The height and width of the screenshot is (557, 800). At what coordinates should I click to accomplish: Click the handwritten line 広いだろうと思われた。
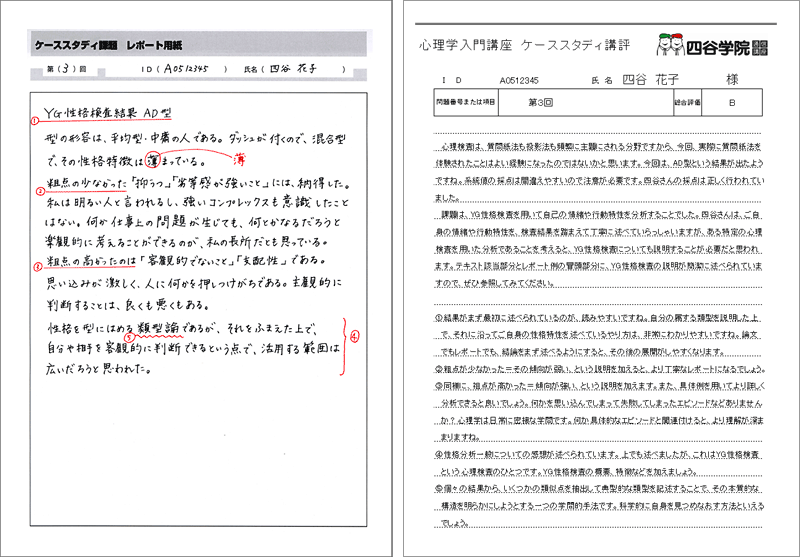[x=98, y=368]
